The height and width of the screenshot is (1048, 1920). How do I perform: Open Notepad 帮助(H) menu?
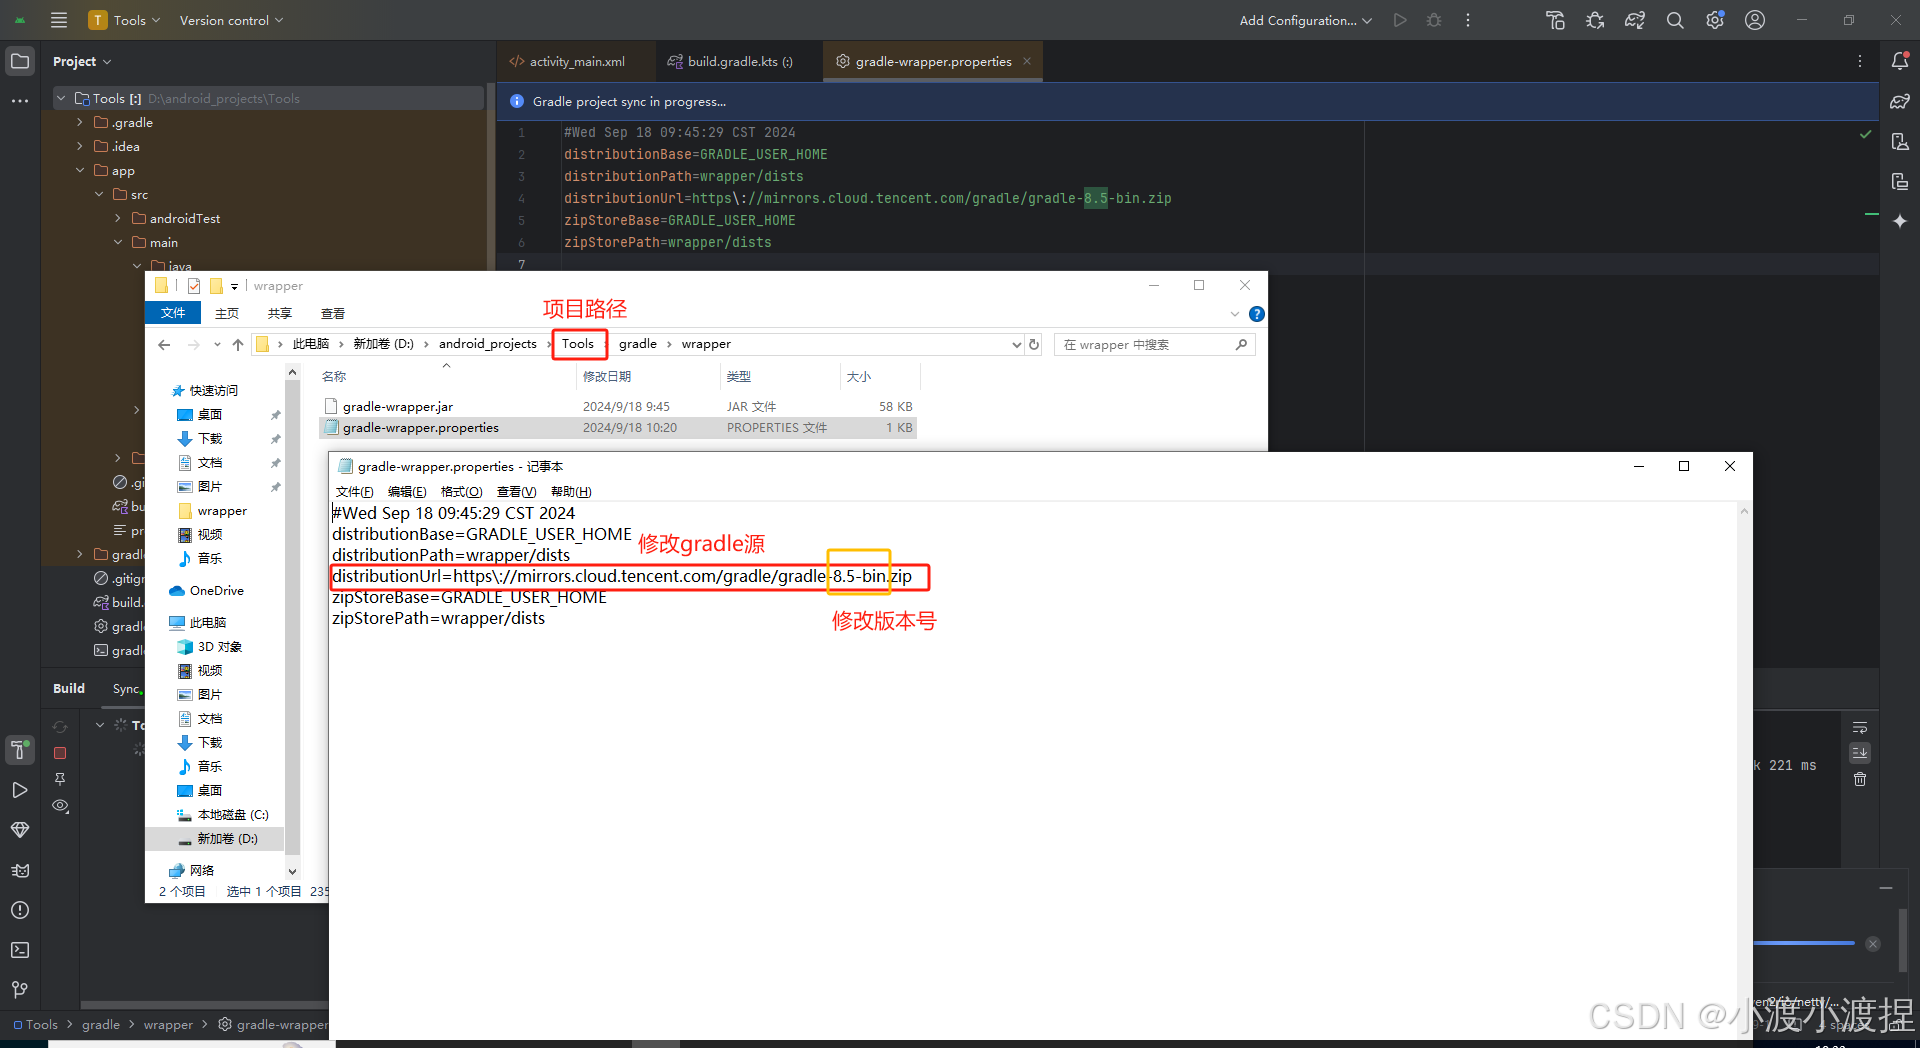coord(571,491)
